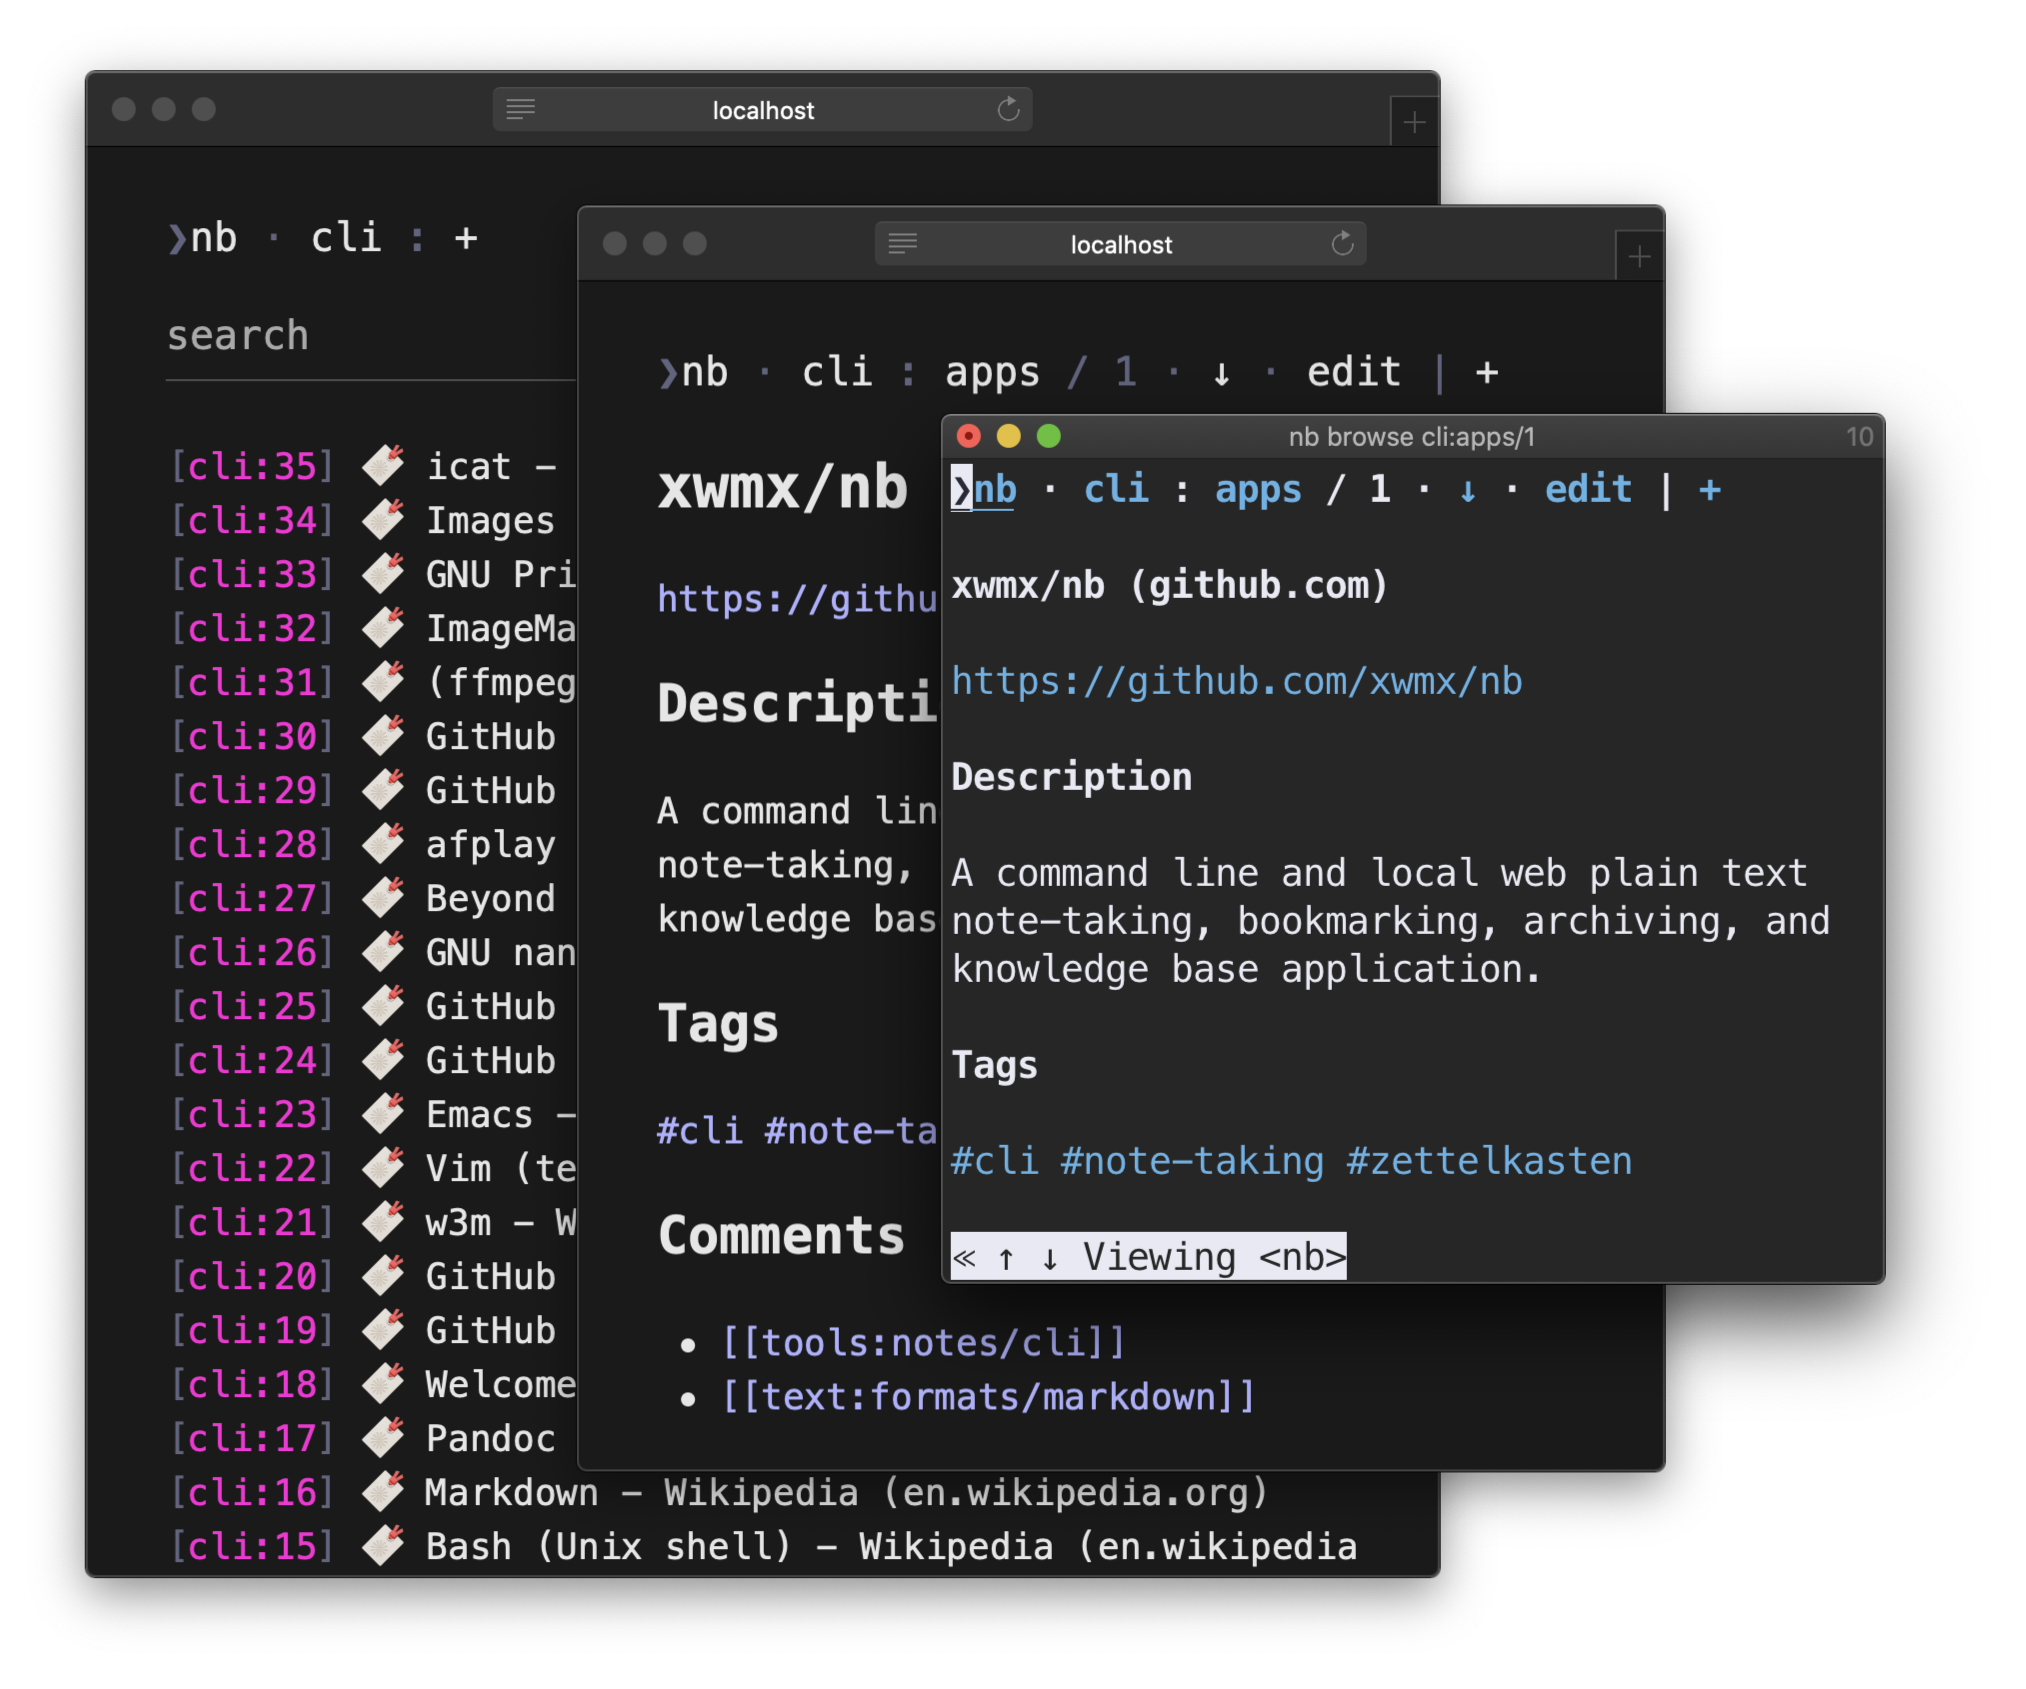
Task: Open reader view icon in back browser
Action: point(520,109)
